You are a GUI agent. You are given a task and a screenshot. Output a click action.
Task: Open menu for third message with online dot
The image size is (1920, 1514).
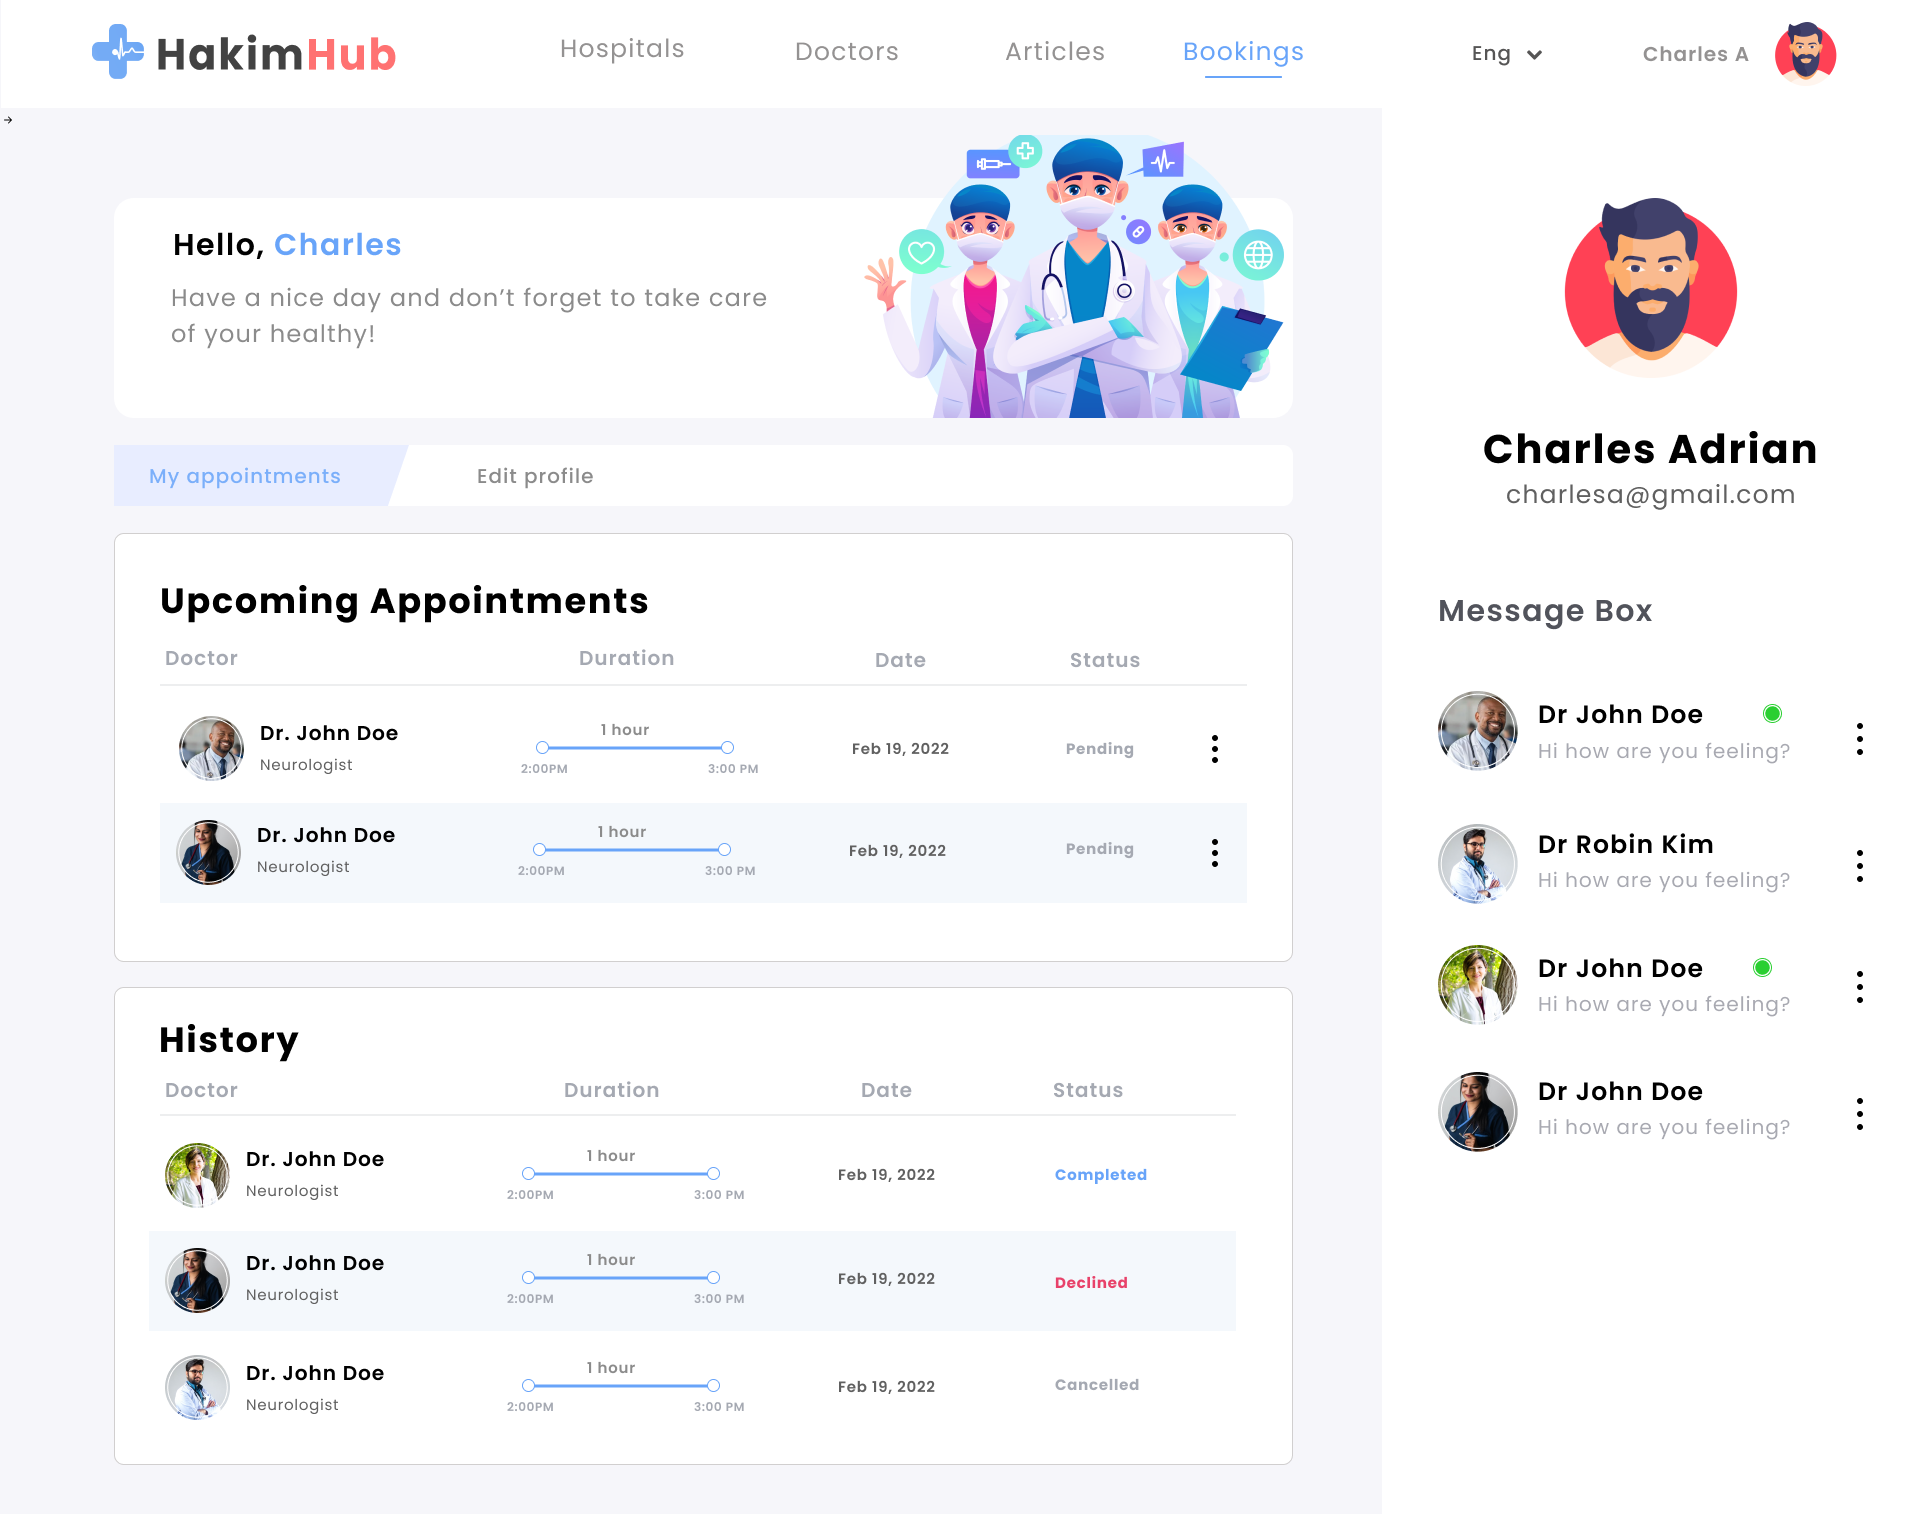1859,987
